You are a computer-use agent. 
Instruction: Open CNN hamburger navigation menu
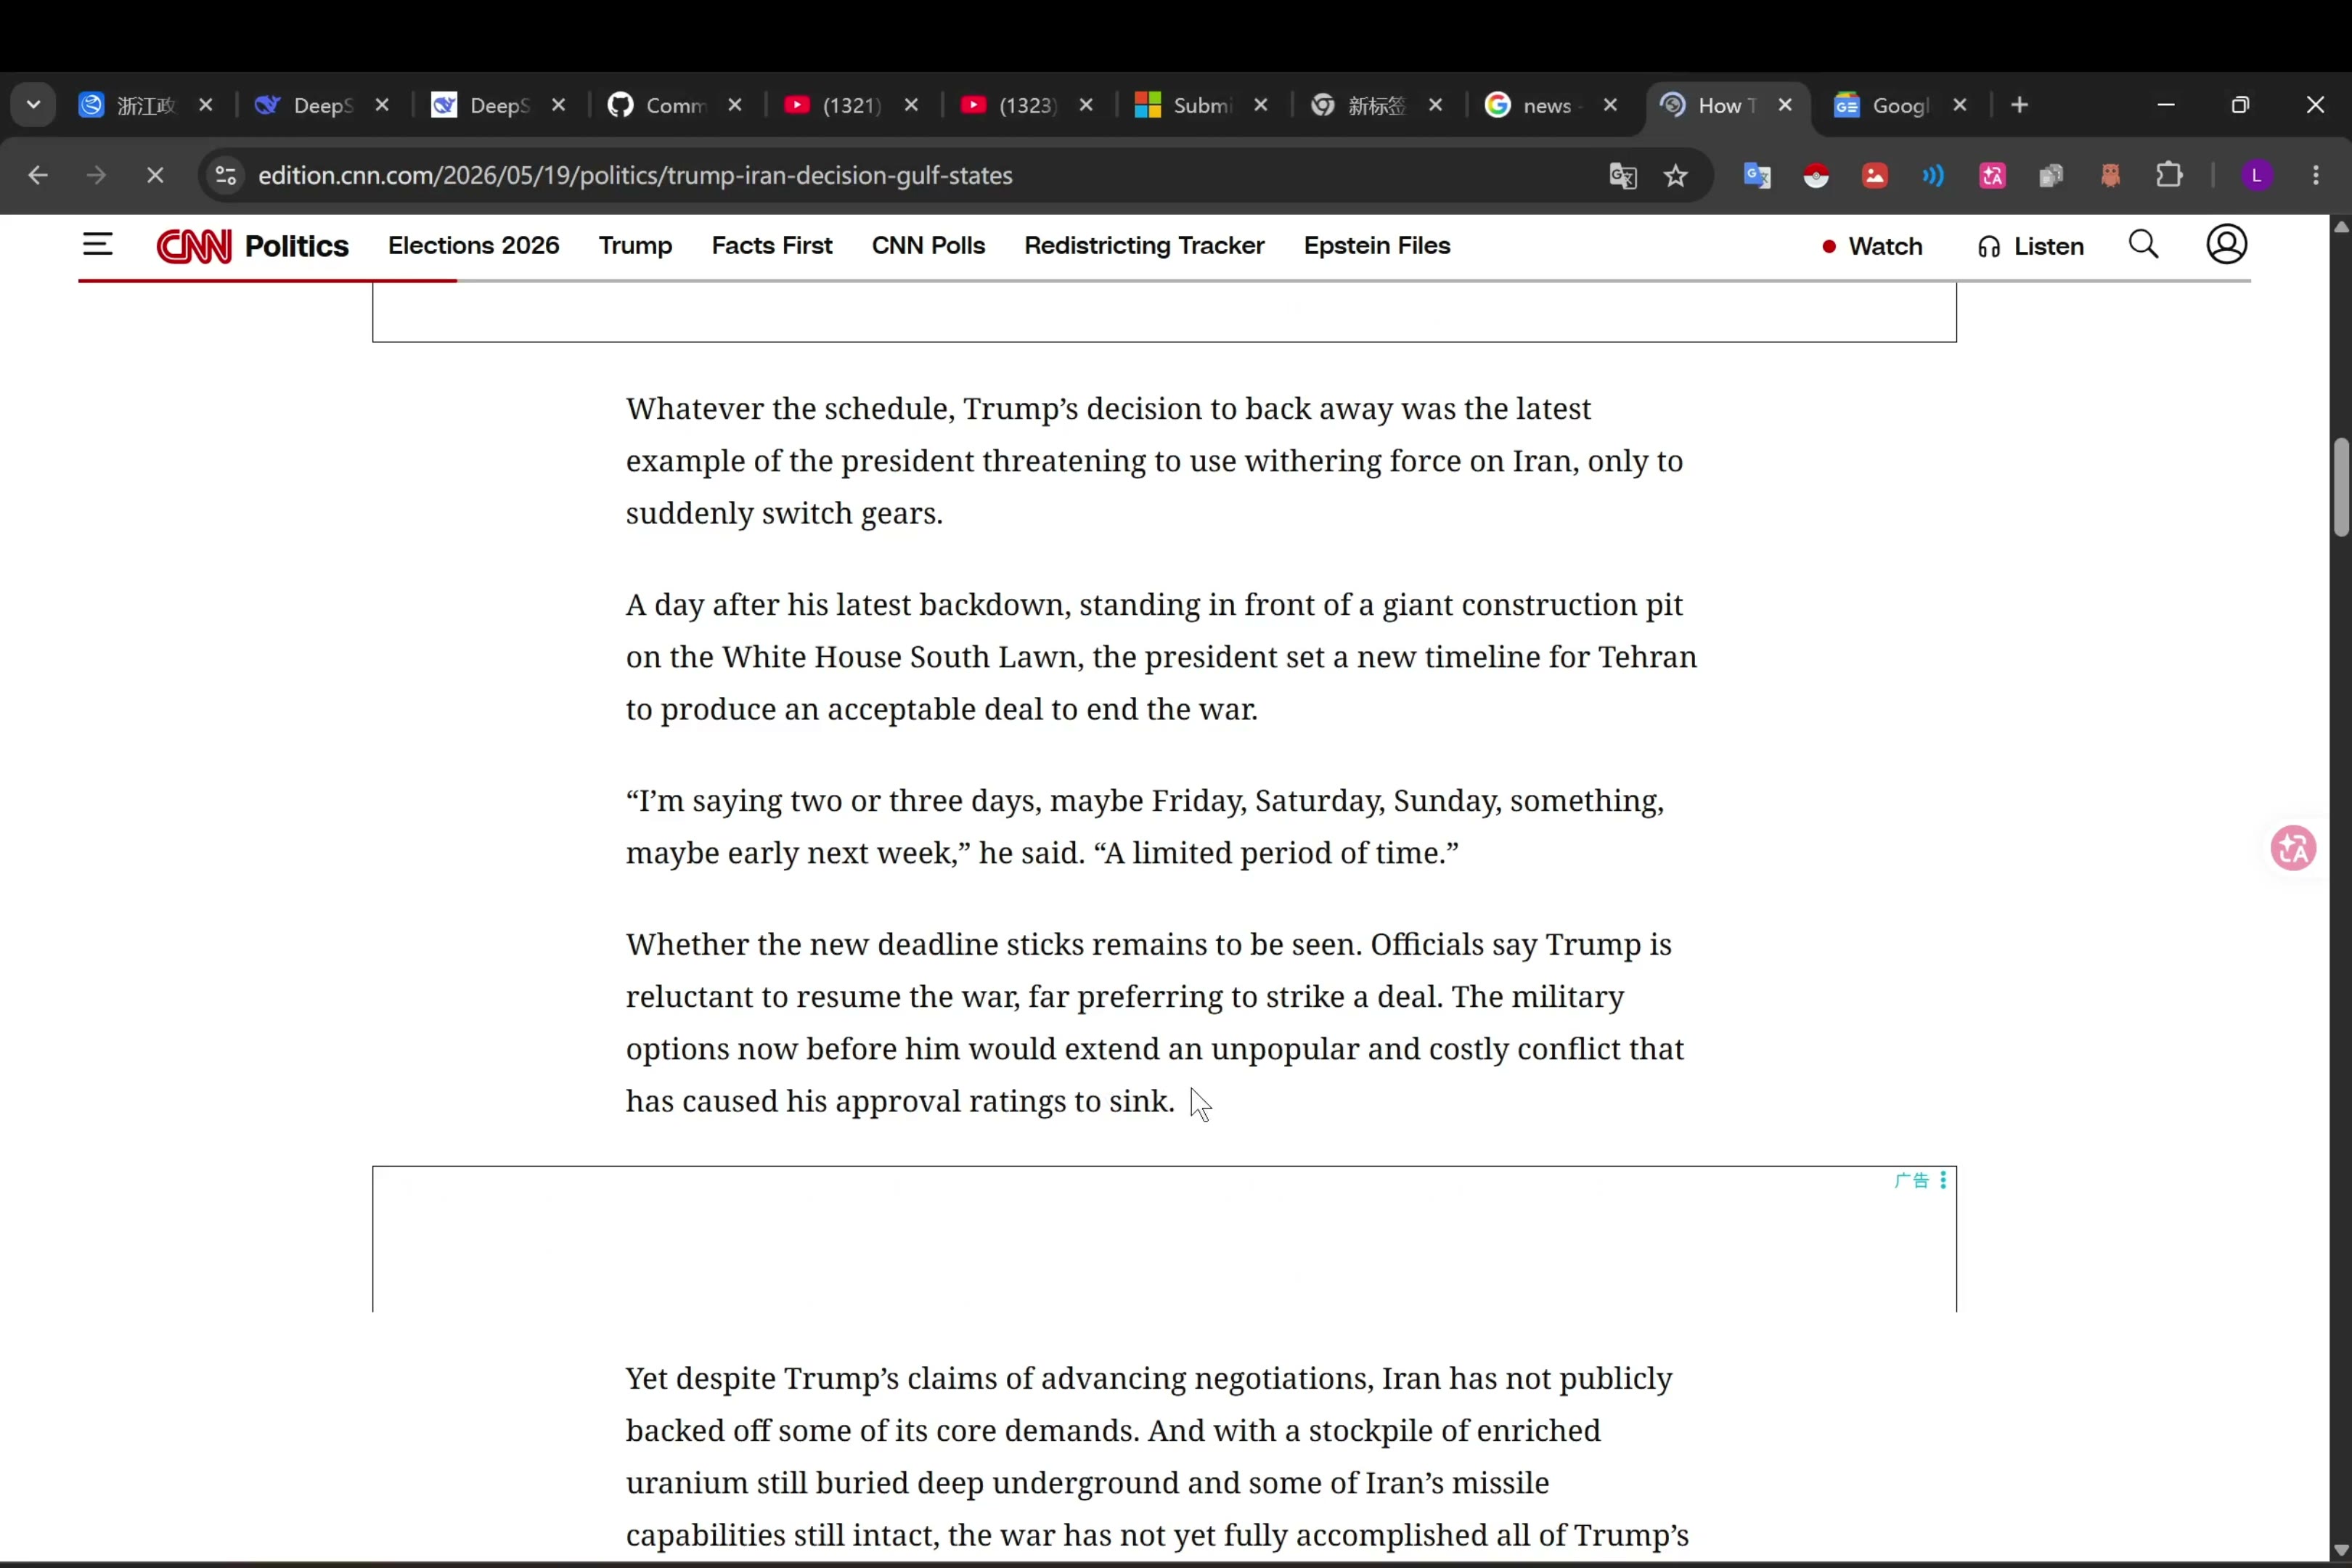(97, 245)
